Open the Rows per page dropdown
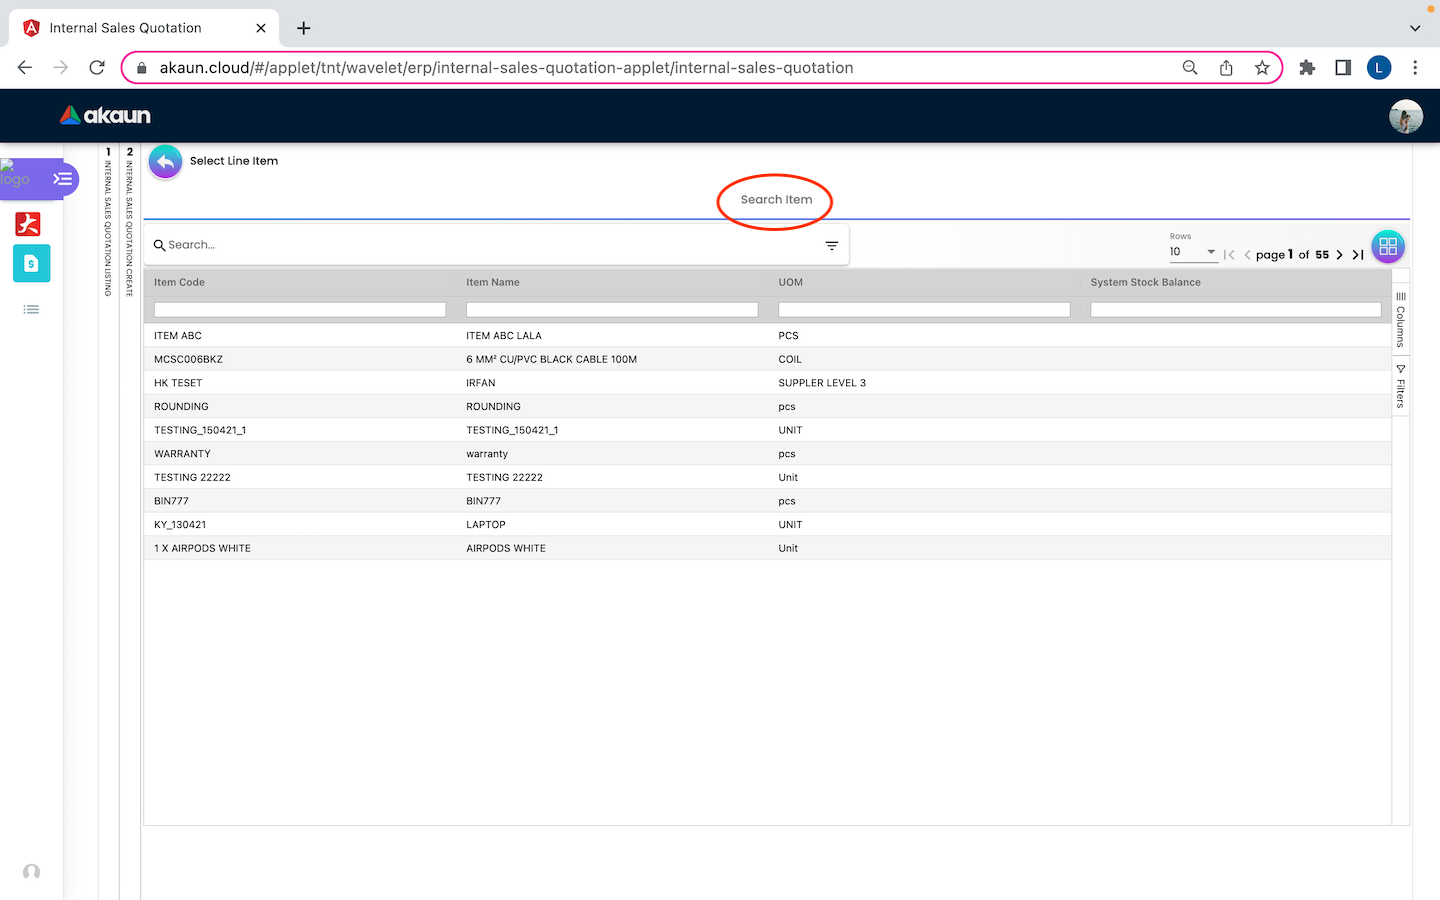This screenshot has height=900, width=1440. 1193,252
